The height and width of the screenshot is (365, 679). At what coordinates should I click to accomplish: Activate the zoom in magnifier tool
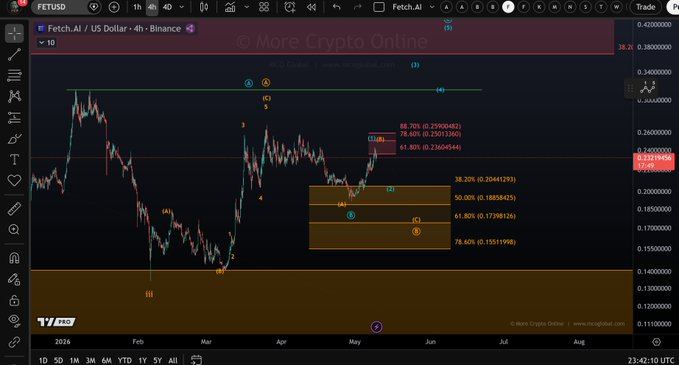click(14, 229)
